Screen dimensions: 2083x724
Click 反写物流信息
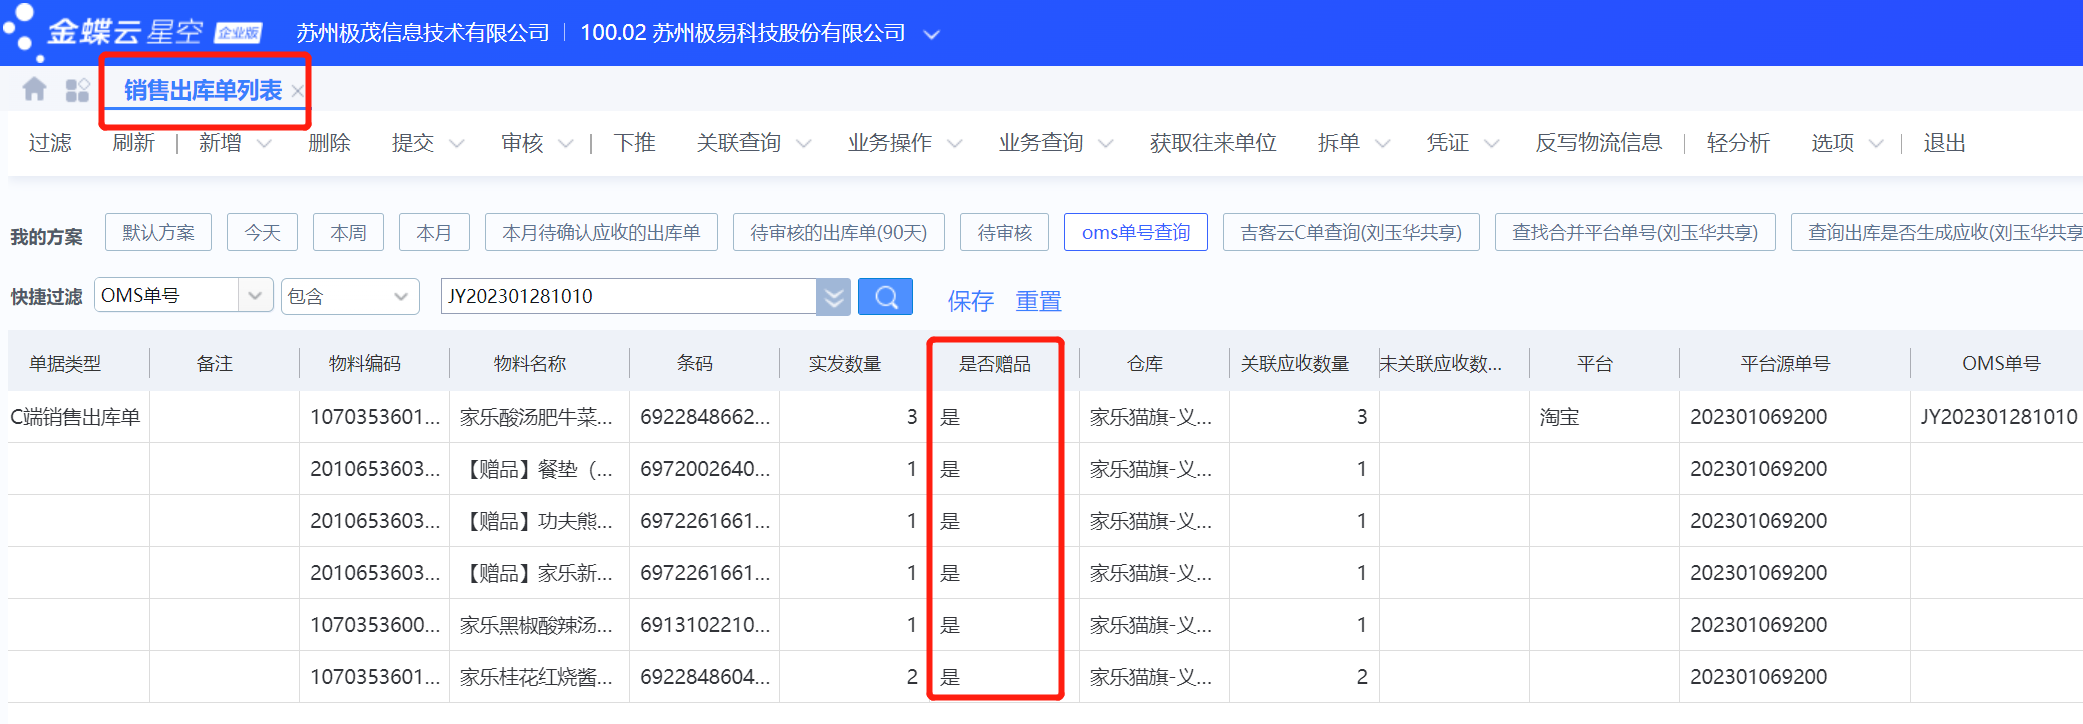click(1599, 143)
